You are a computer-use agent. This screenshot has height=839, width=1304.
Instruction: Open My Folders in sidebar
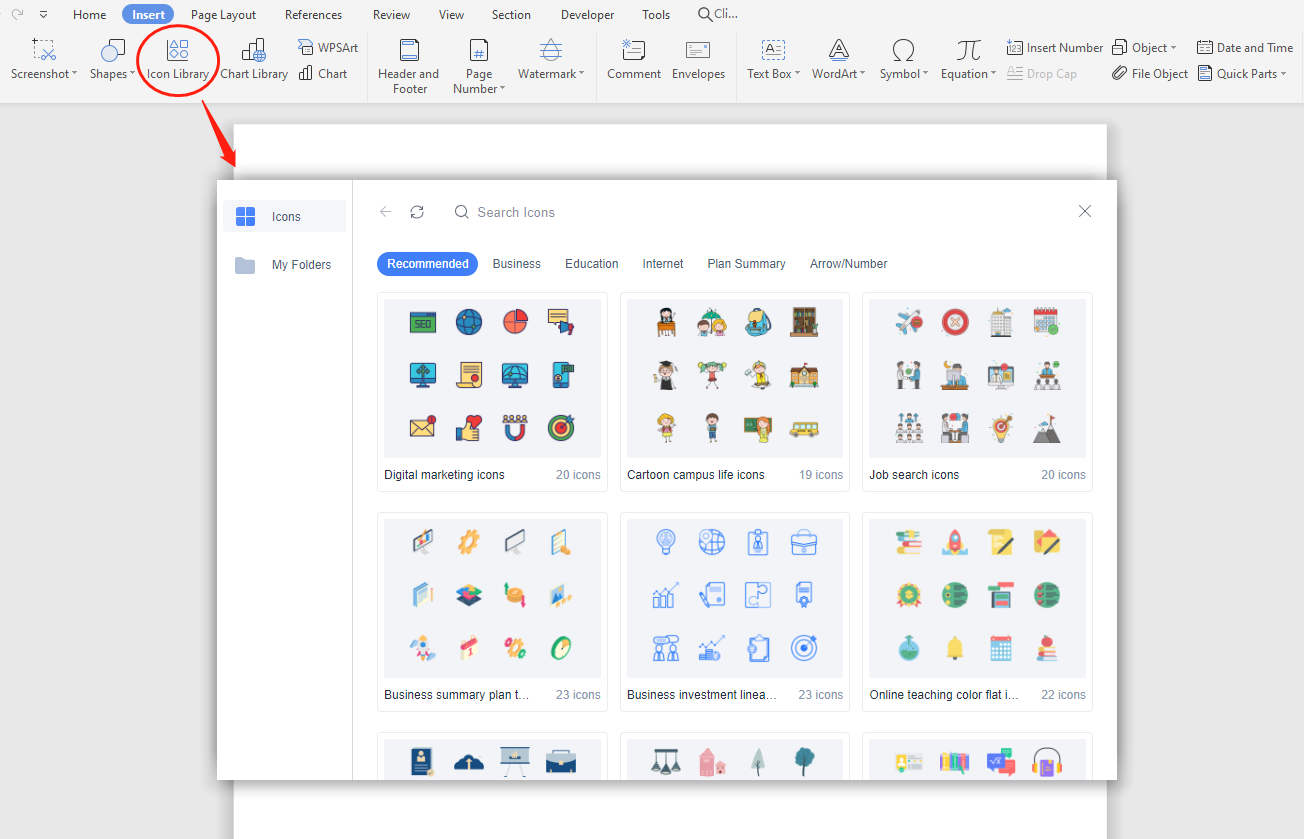pos(300,265)
